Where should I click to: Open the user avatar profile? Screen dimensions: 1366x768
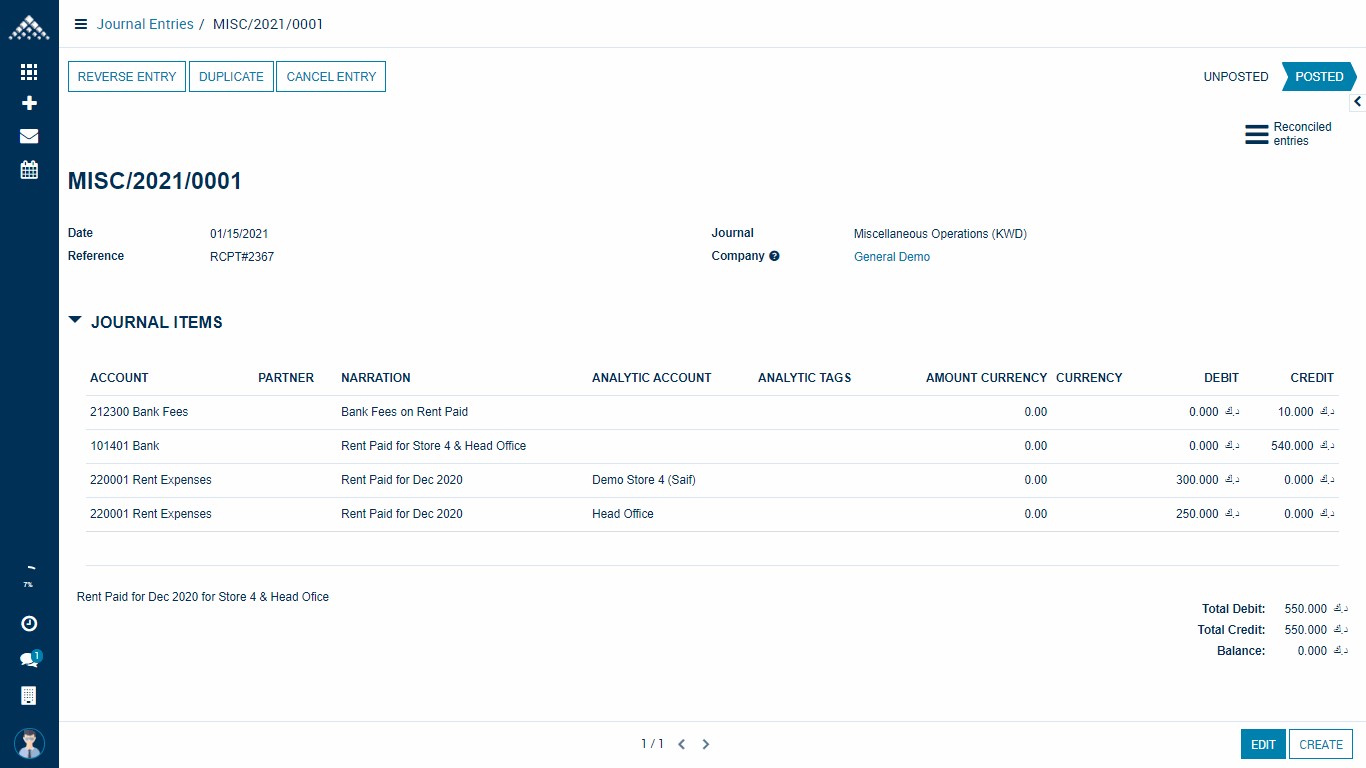[29, 743]
